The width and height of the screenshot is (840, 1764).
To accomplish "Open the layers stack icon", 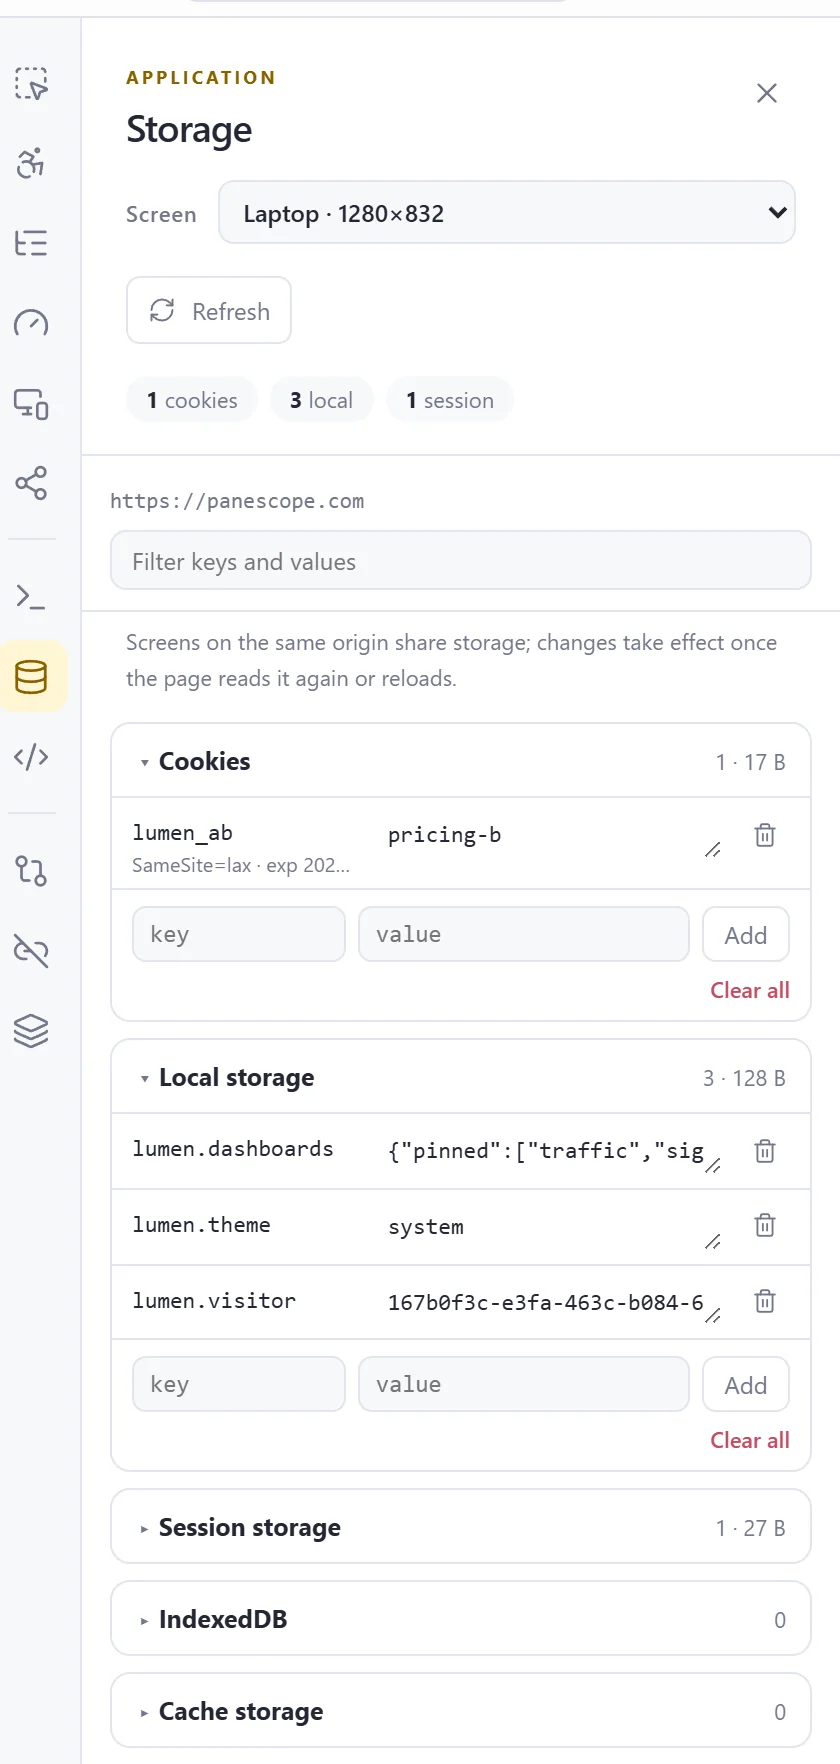I will pos(31,1031).
